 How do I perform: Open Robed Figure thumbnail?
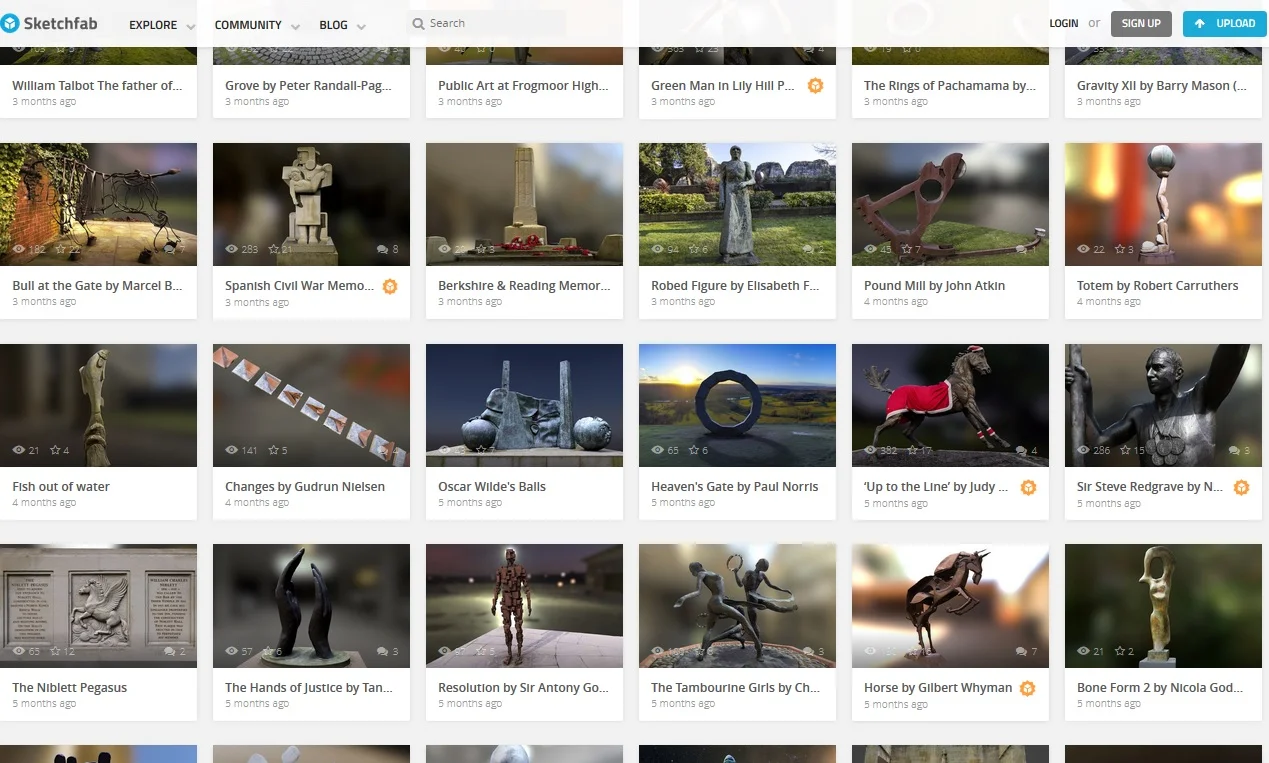737,204
